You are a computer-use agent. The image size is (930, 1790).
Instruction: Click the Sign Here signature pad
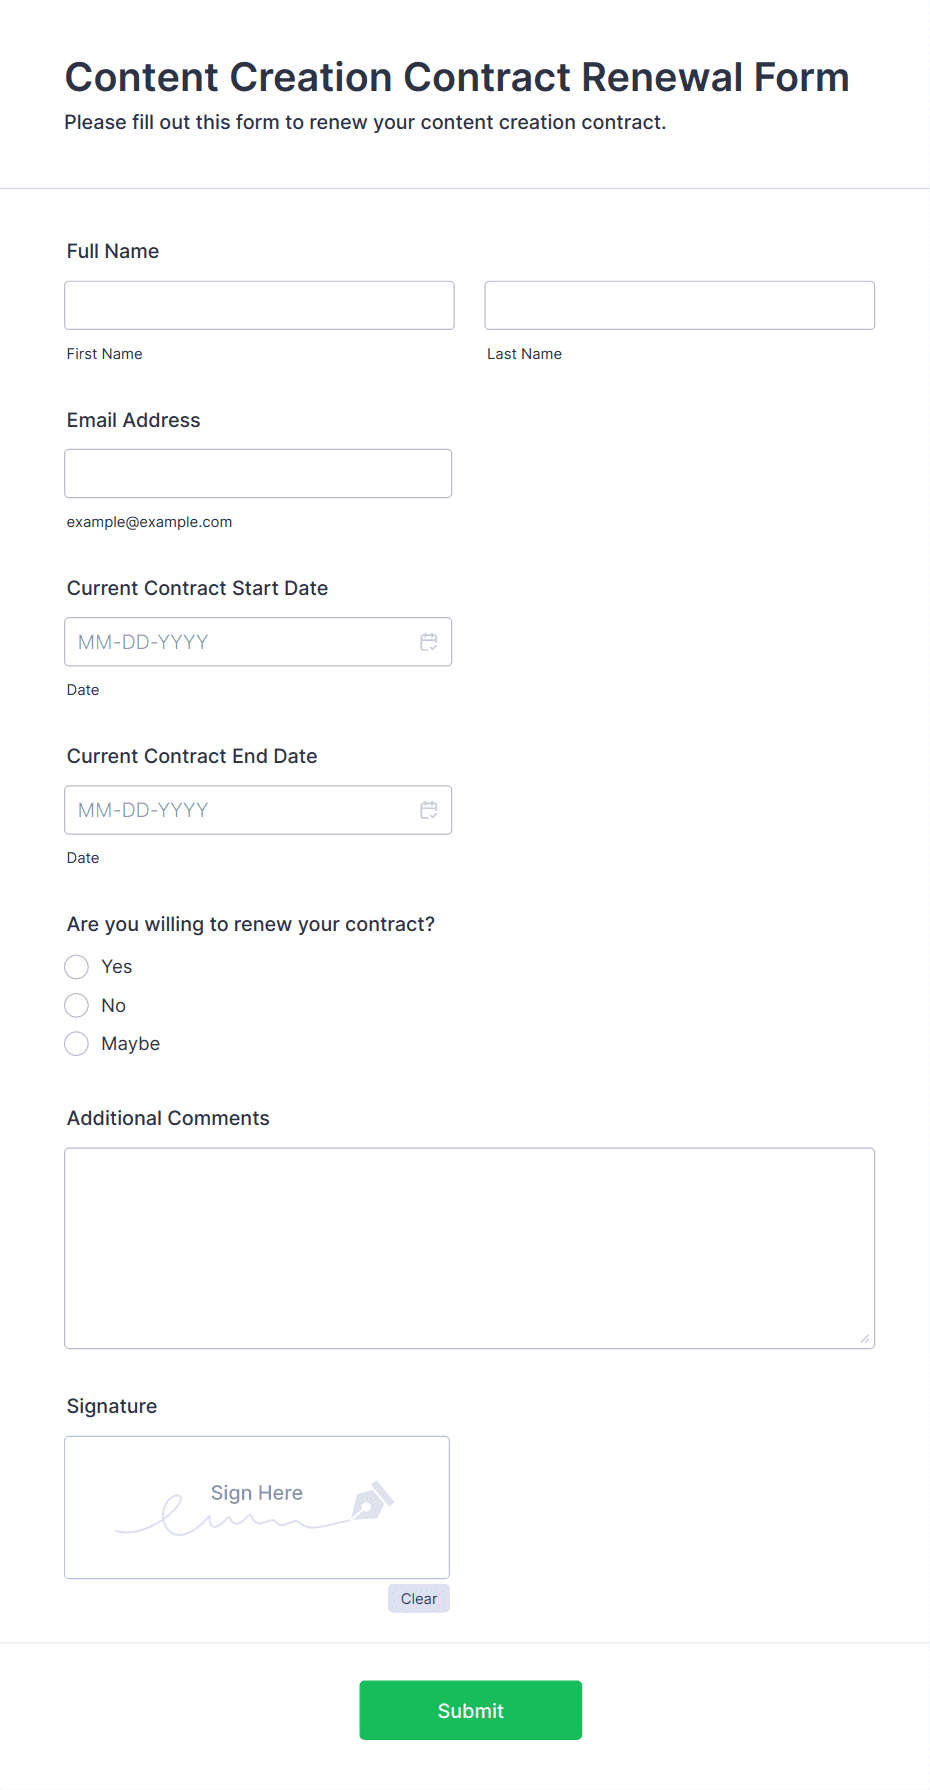point(256,1507)
